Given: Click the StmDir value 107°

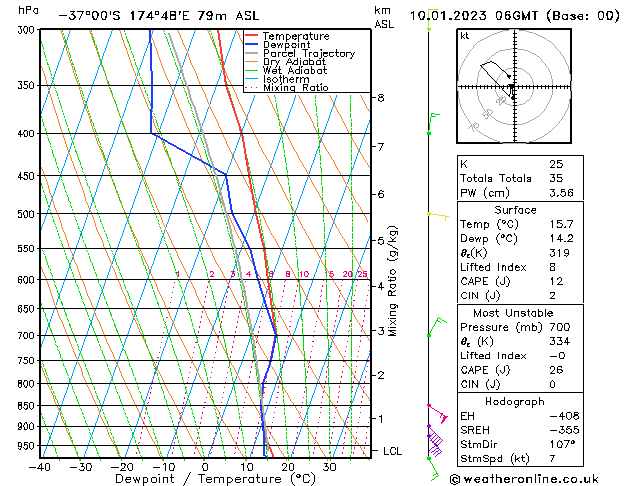Looking at the screenshot, I should coord(562,445).
